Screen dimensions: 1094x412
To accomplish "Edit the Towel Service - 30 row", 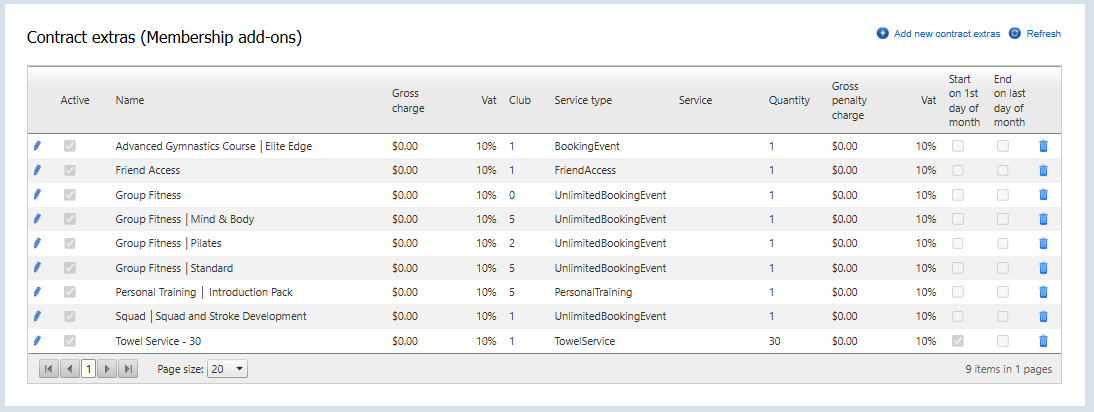I will [37, 340].
